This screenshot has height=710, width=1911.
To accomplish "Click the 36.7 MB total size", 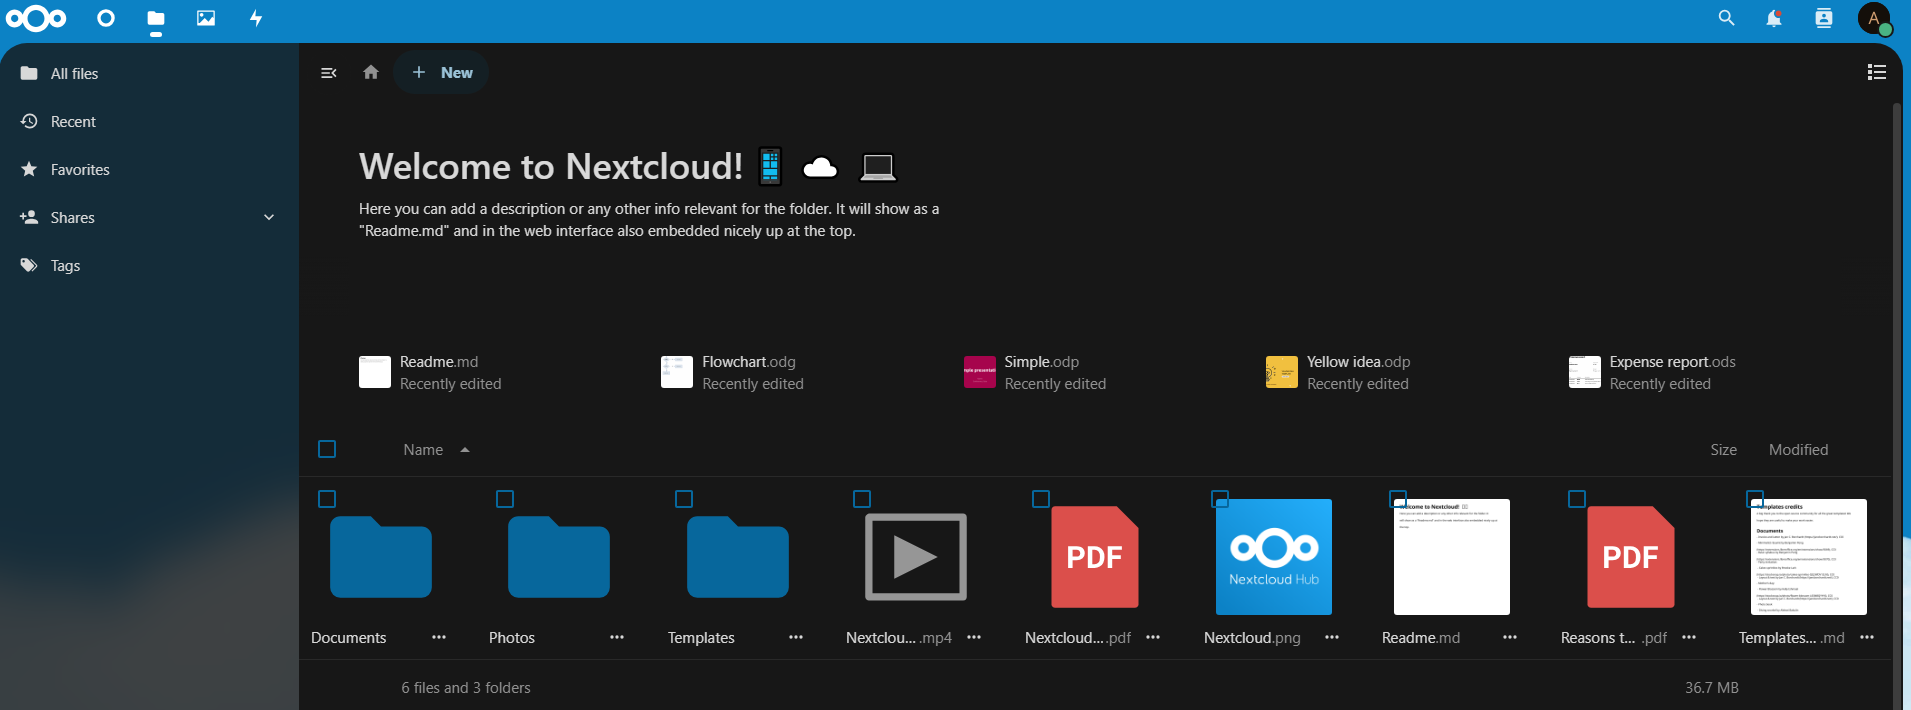I will 1711,688.
